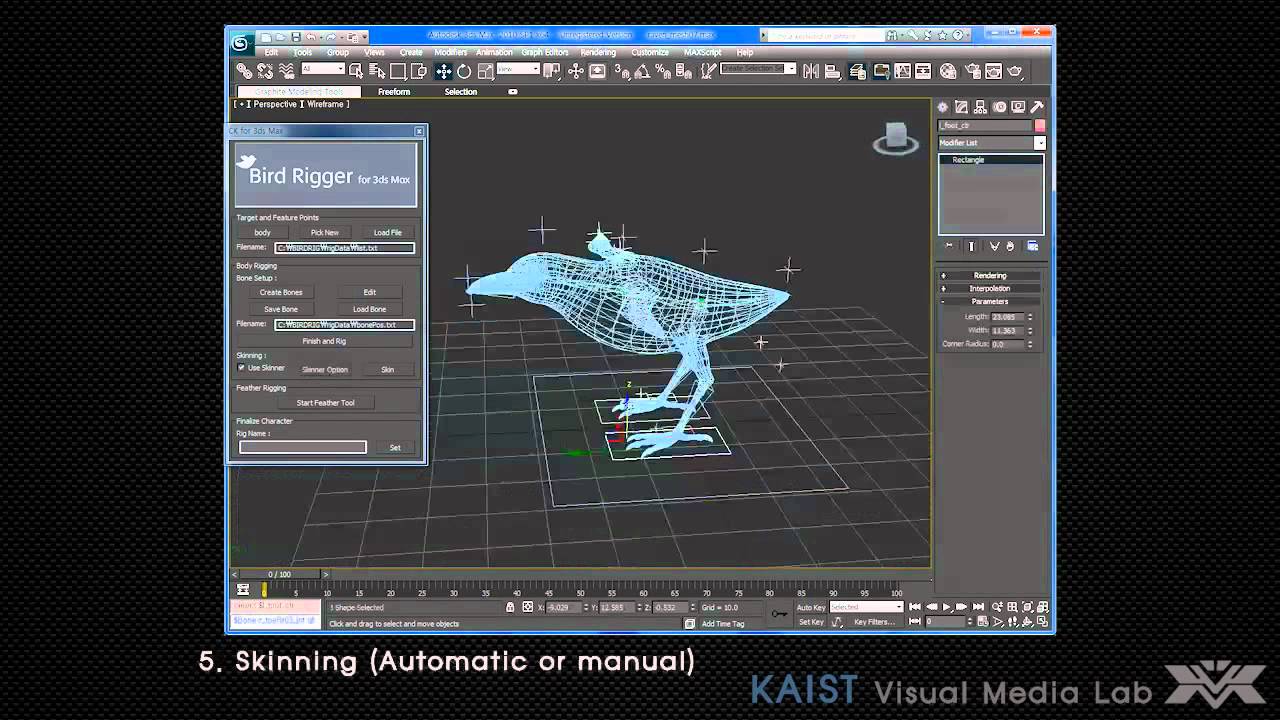Click the Length value field
This screenshot has width=1280, height=720.
pyautogui.click(x=1005, y=317)
